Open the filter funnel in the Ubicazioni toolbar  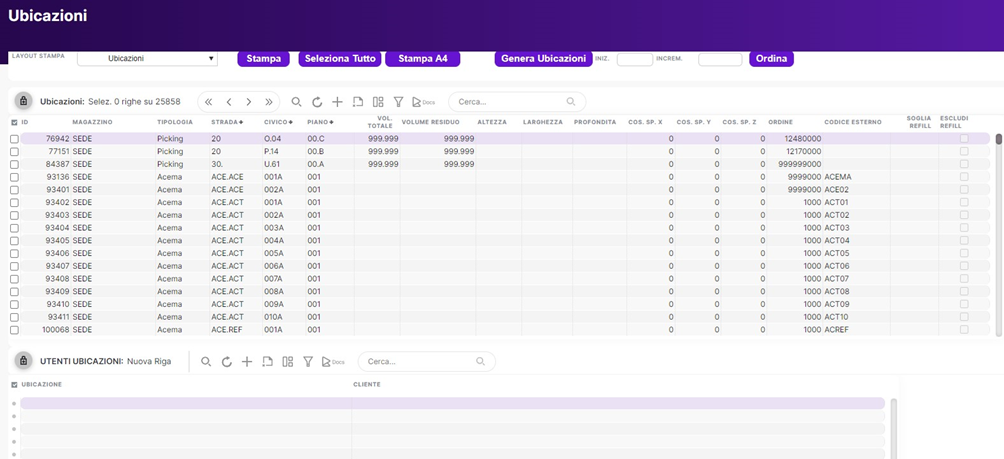[398, 102]
